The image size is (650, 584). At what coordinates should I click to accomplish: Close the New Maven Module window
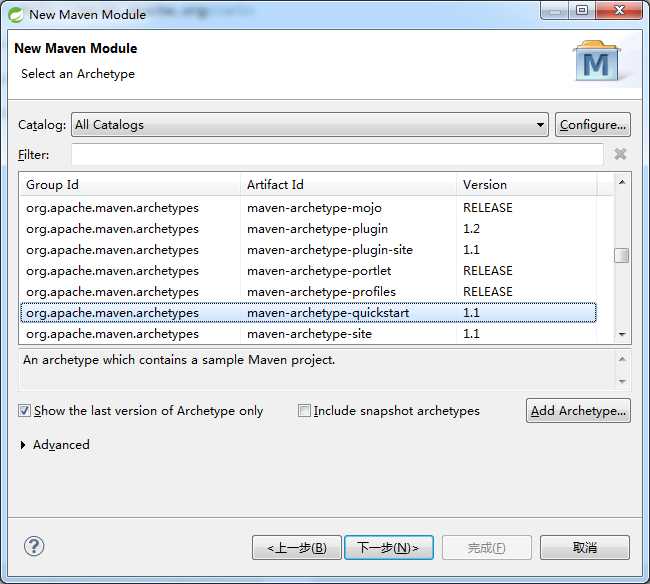click(x=619, y=10)
